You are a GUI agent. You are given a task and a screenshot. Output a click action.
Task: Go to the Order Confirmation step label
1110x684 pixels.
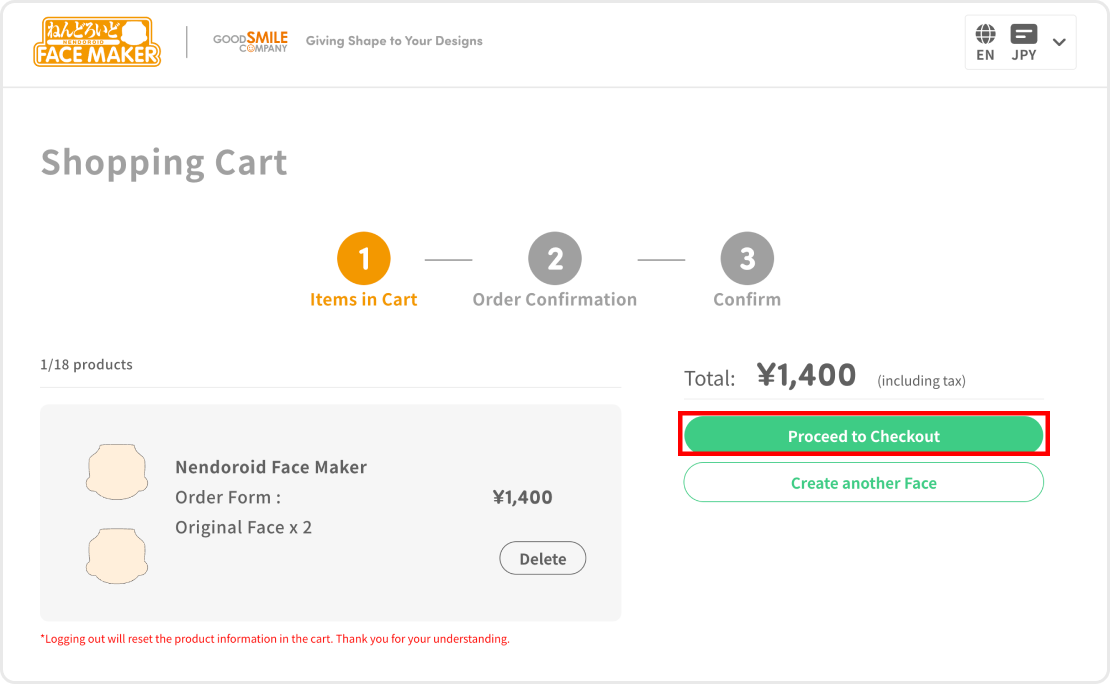point(555,299)
